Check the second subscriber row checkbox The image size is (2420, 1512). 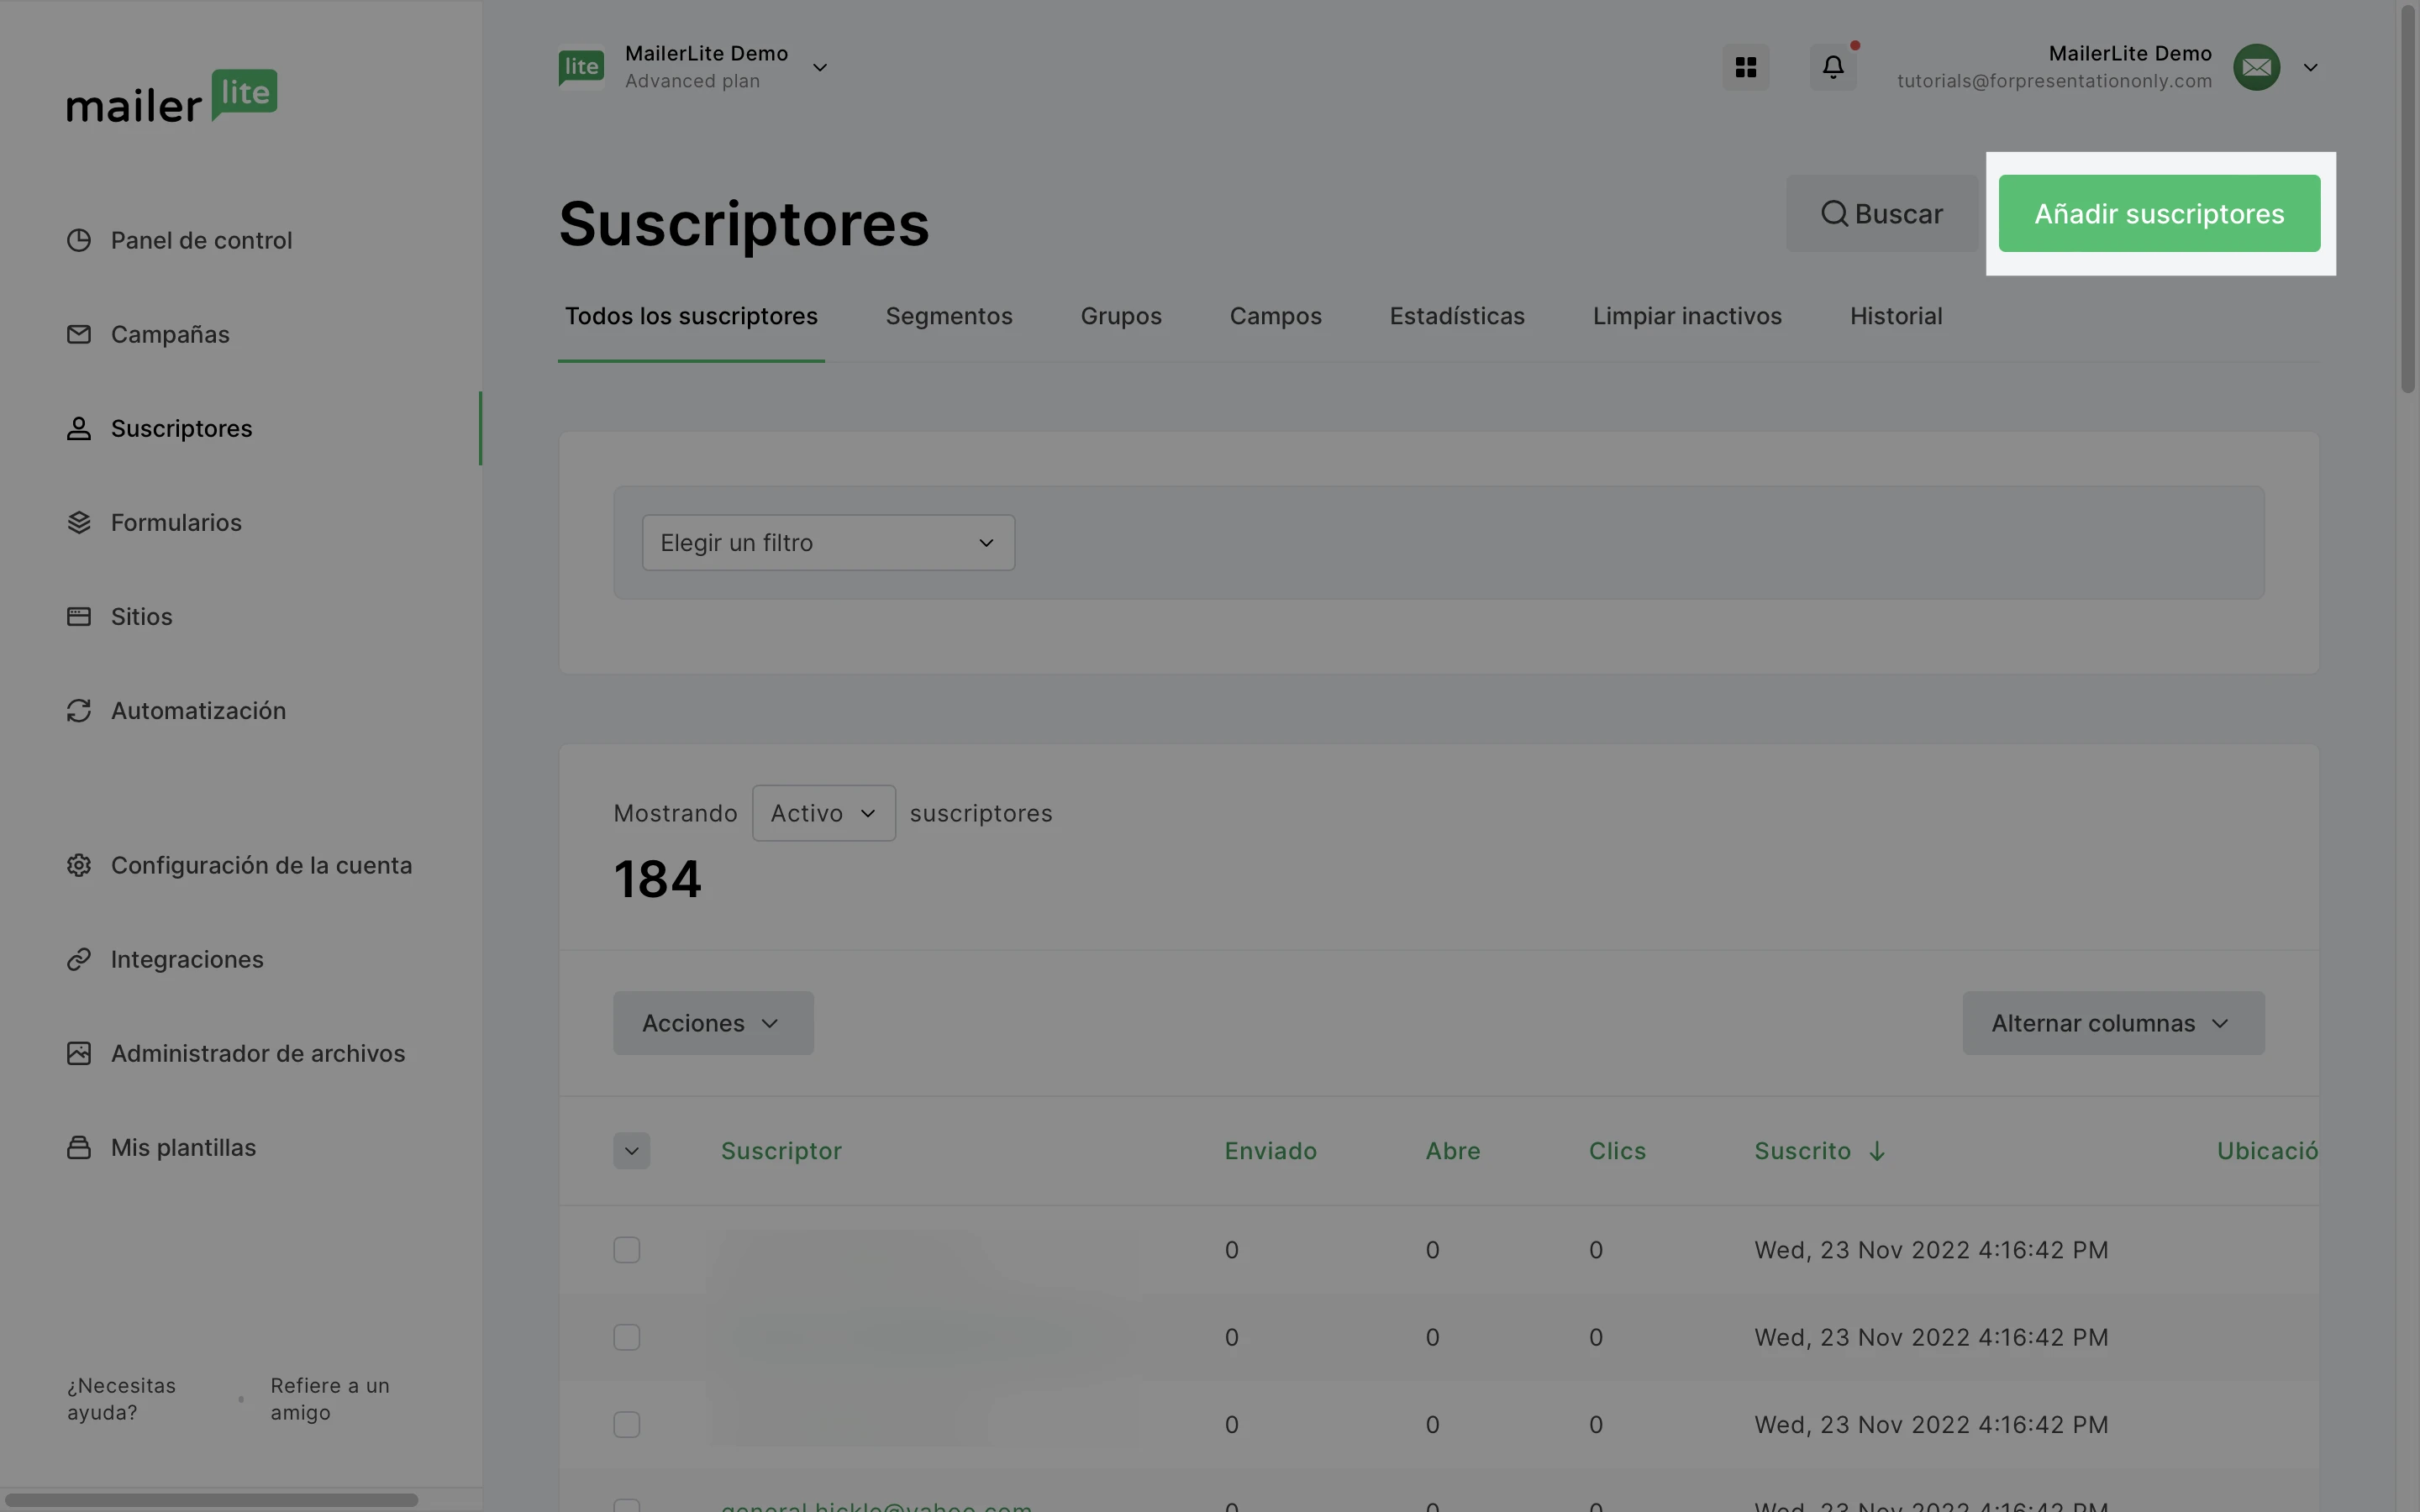coord(626,1337)
